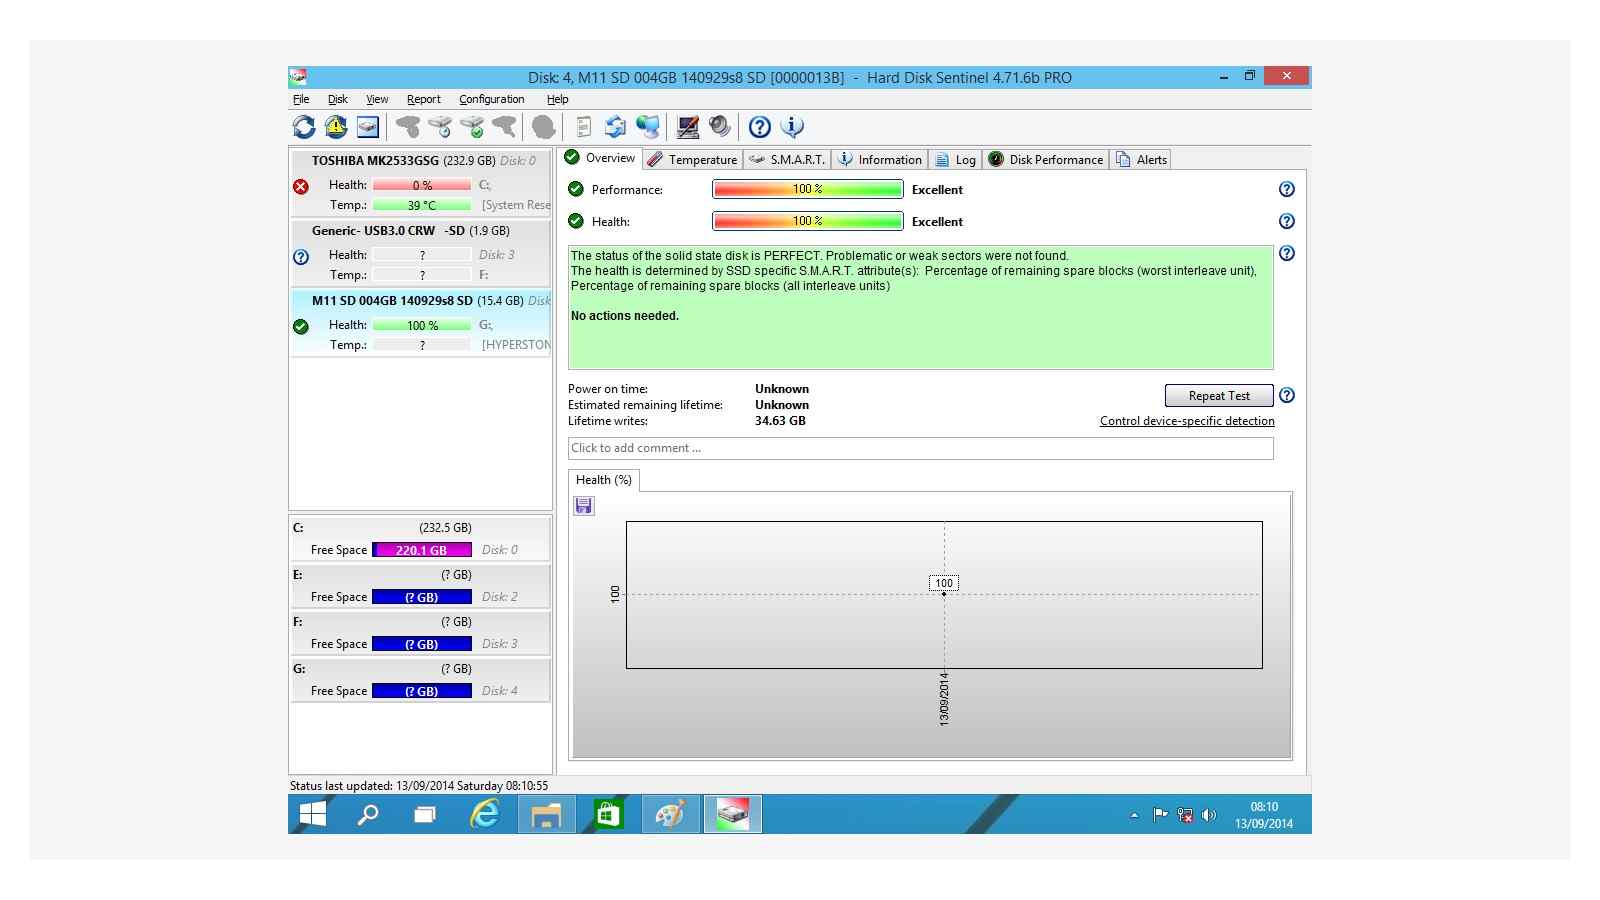The height and width of the screenshot is (900, 1600).
Task: Open Windows Store from the taskbar
Action: click(607, 815)
